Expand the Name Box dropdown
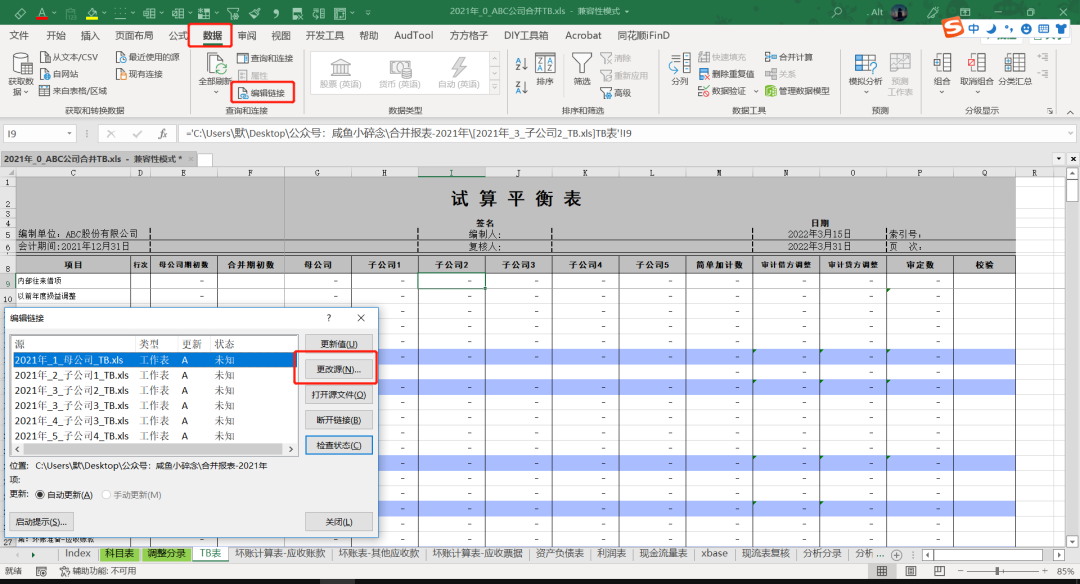 point(69,134)
